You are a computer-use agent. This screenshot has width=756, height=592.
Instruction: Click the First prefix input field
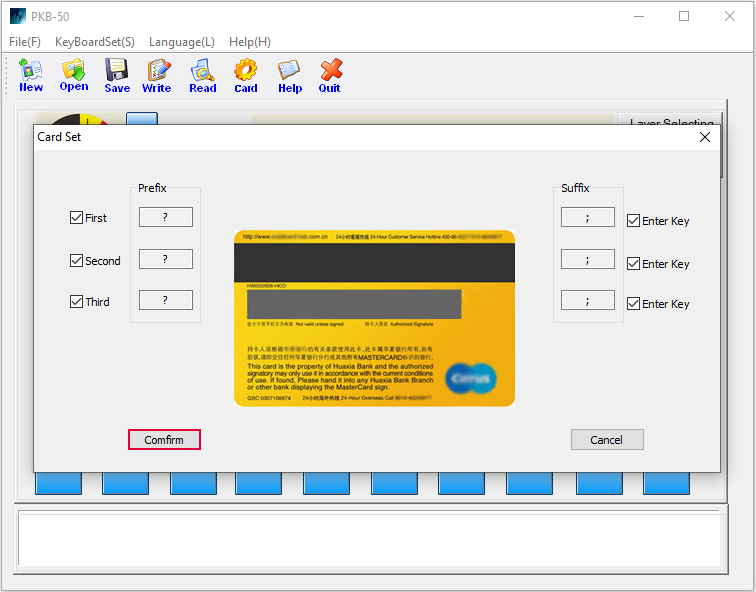pyautogui.click(x=166, y=218)
